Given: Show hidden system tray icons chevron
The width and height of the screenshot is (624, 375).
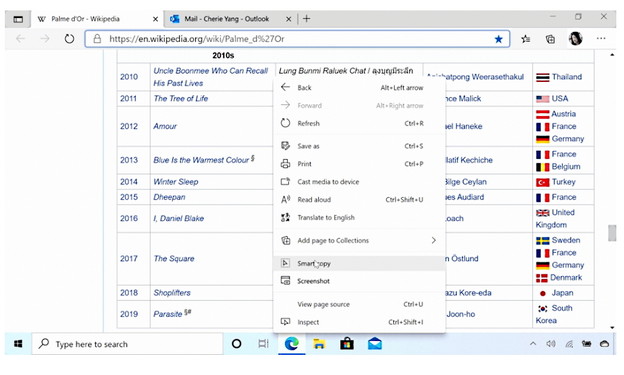Looking at the screenshot, I should (533, 344).
